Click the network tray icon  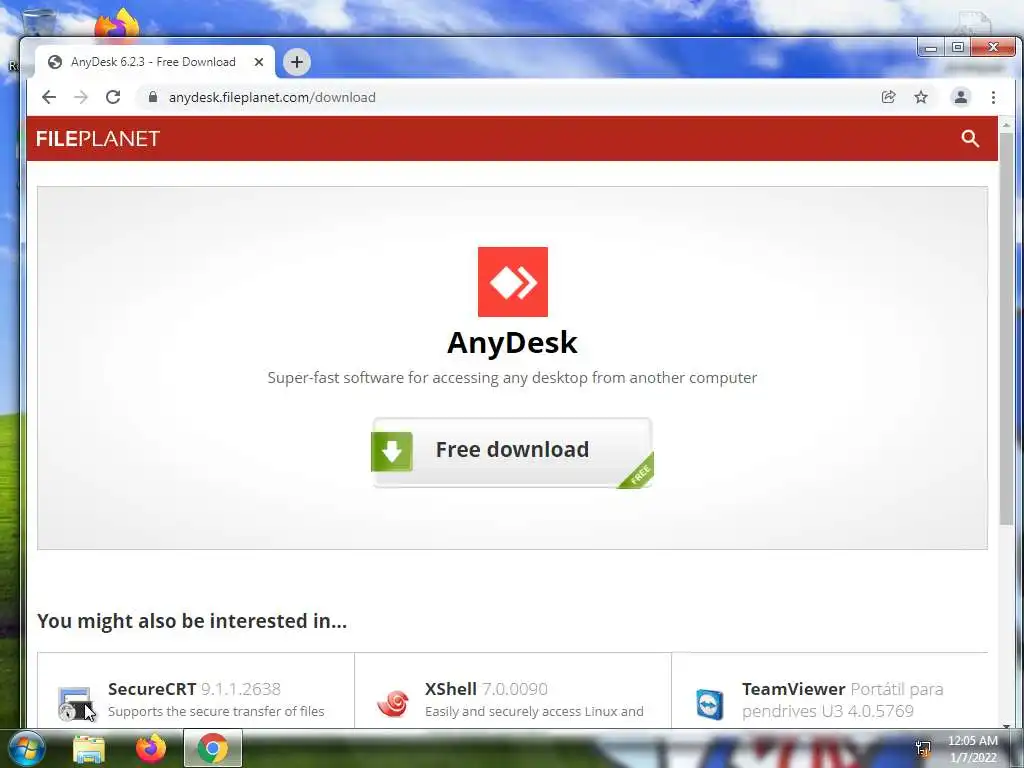pyautogui.click(x=923, y=748)
